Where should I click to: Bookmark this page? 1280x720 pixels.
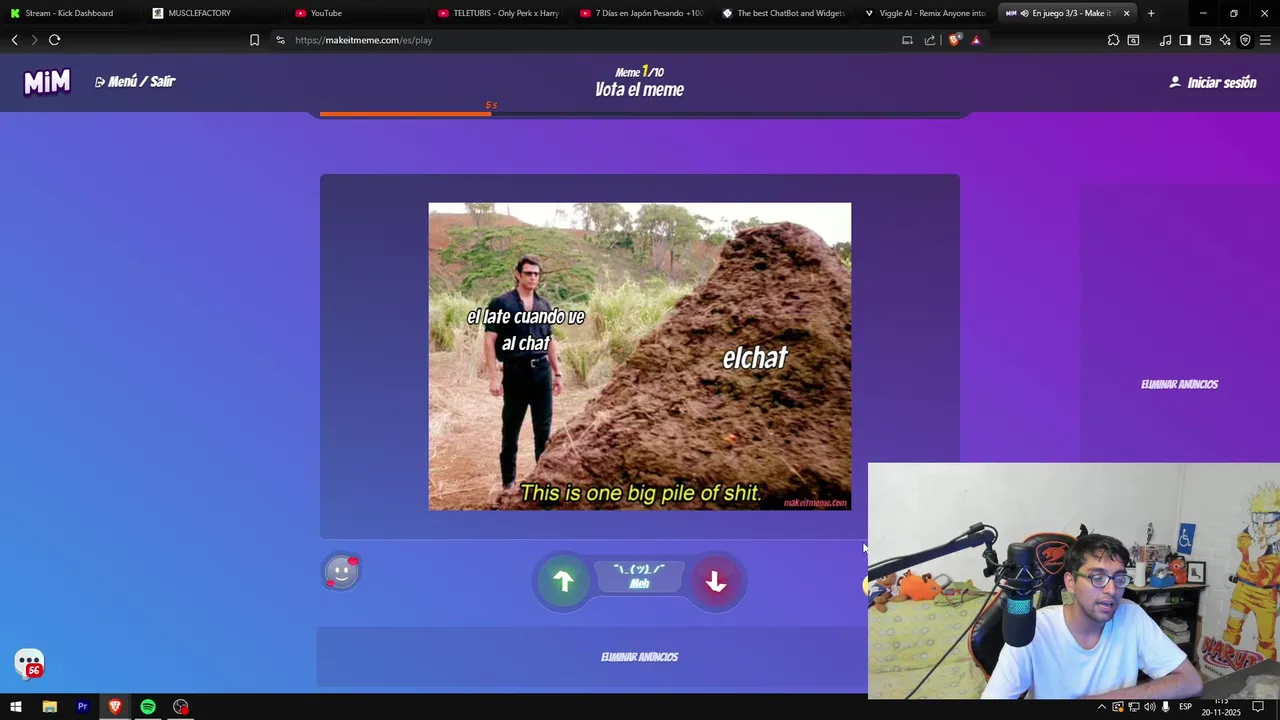[x=254, y=40]
